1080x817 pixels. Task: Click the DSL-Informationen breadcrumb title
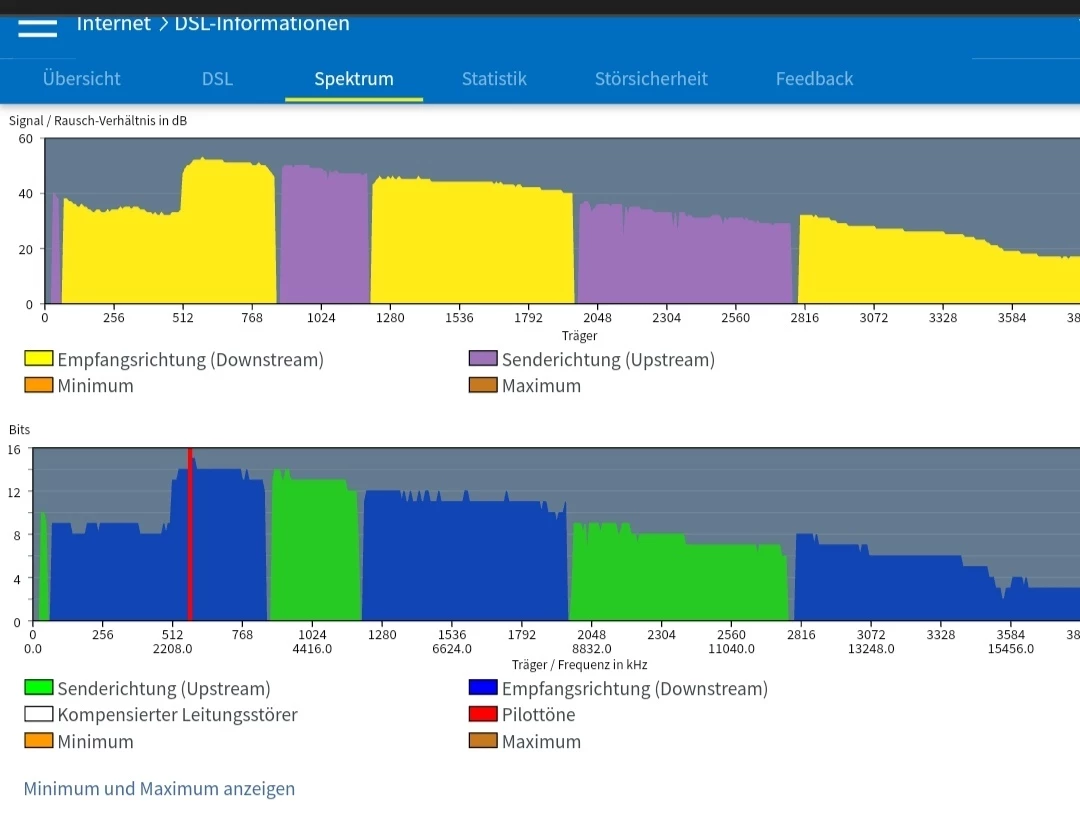[x=262, y=23]
